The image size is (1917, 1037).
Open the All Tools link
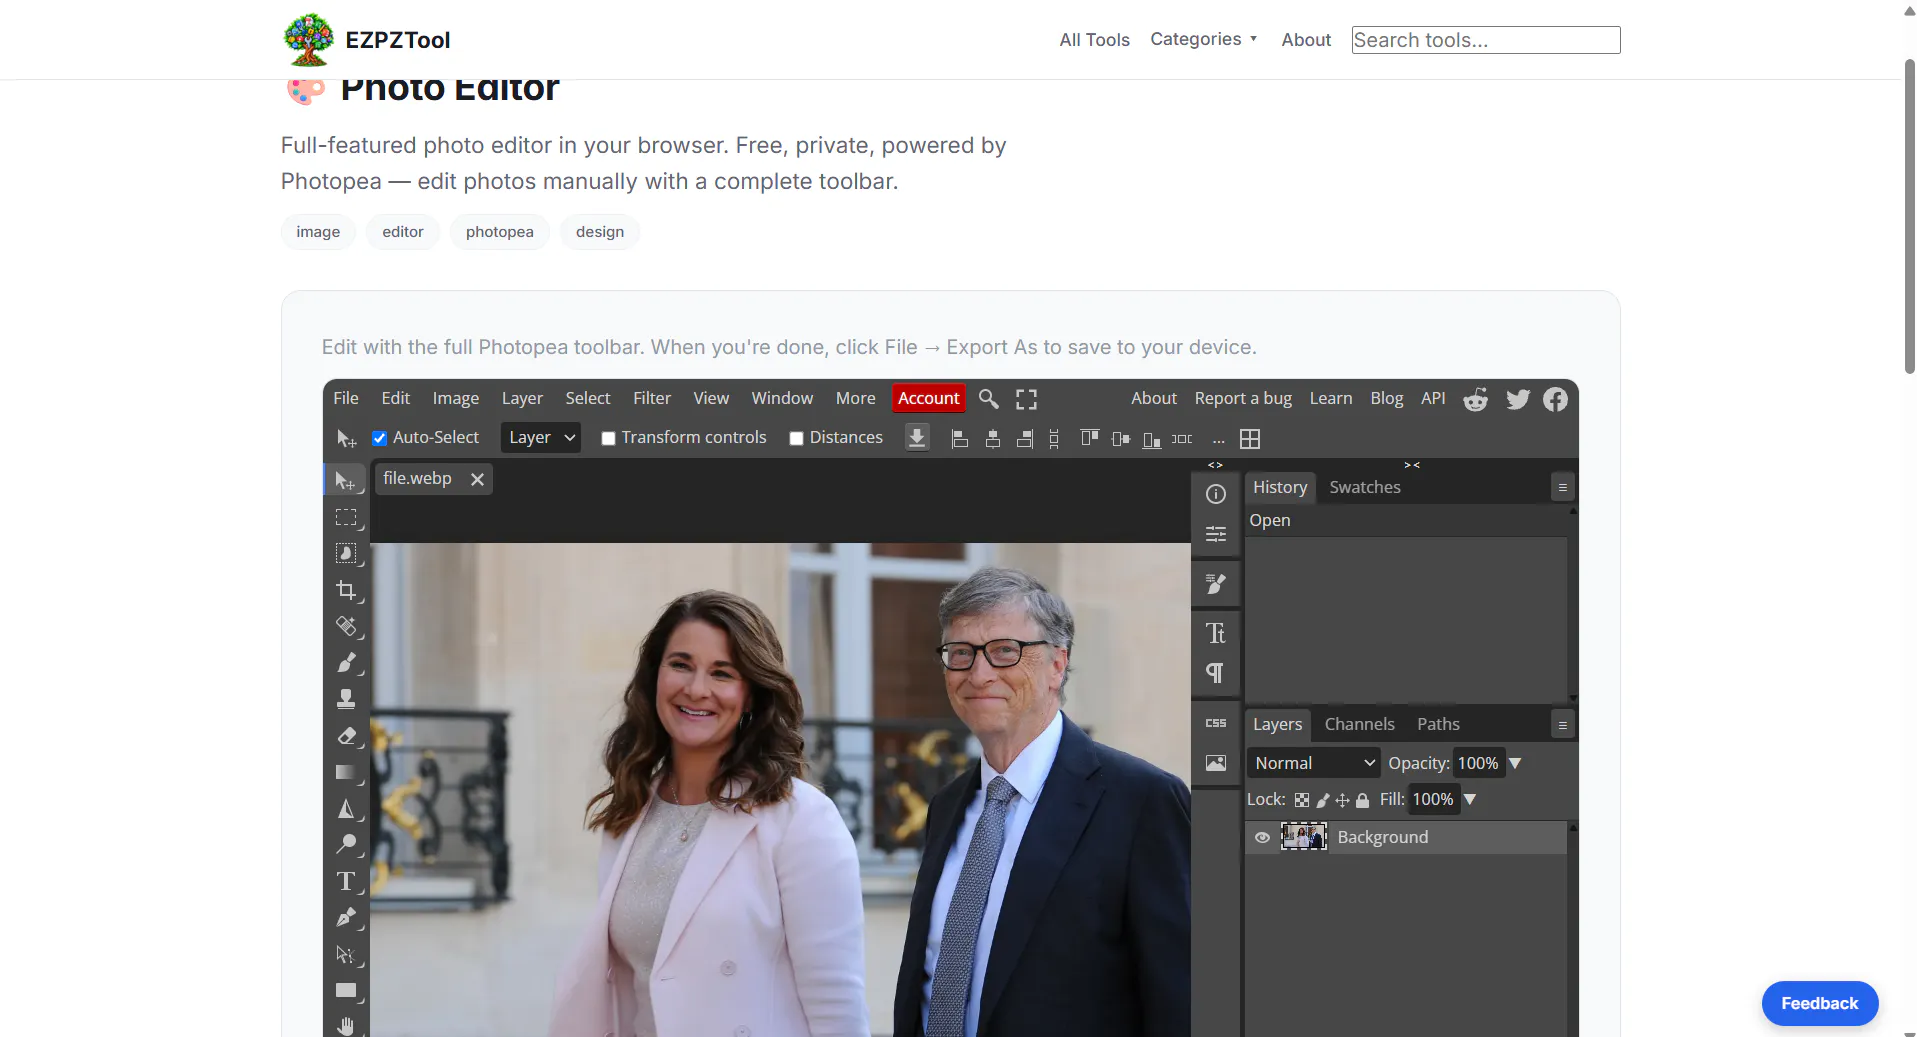[1094, 40]
